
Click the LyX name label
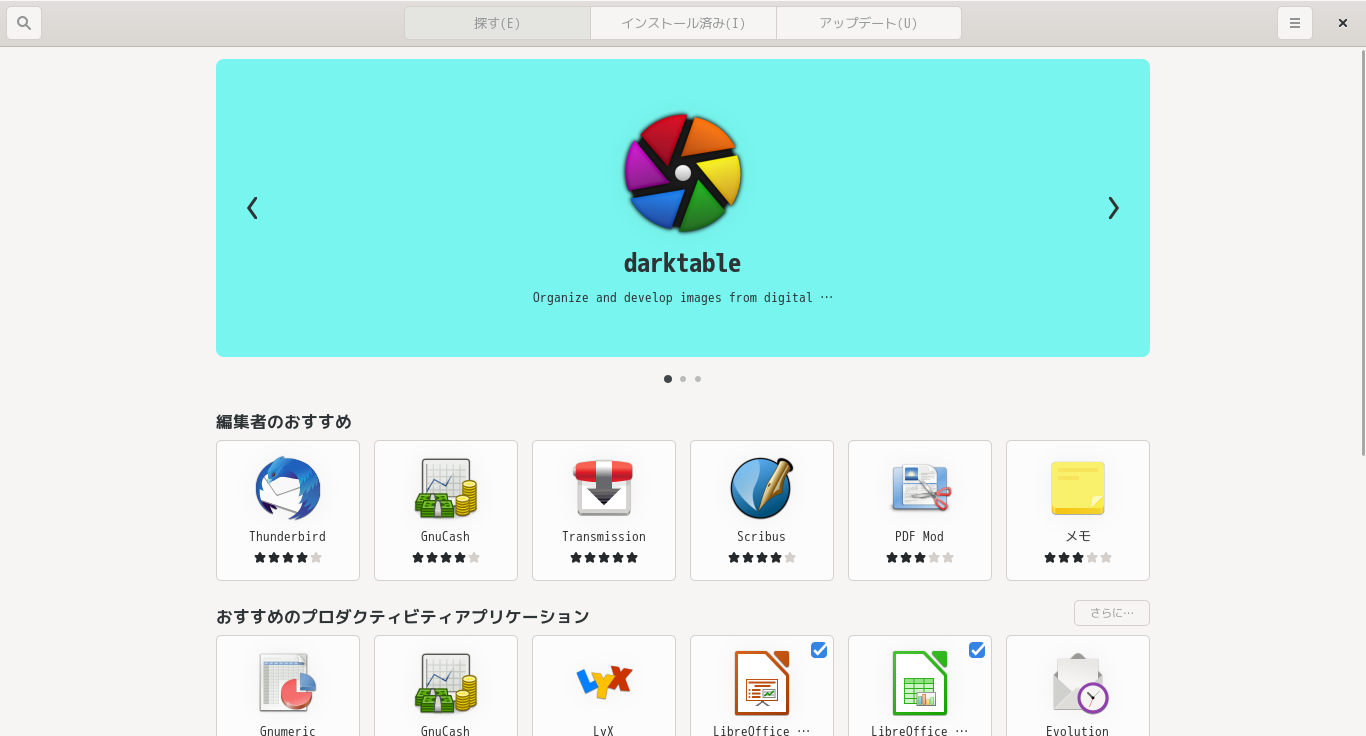604,731
